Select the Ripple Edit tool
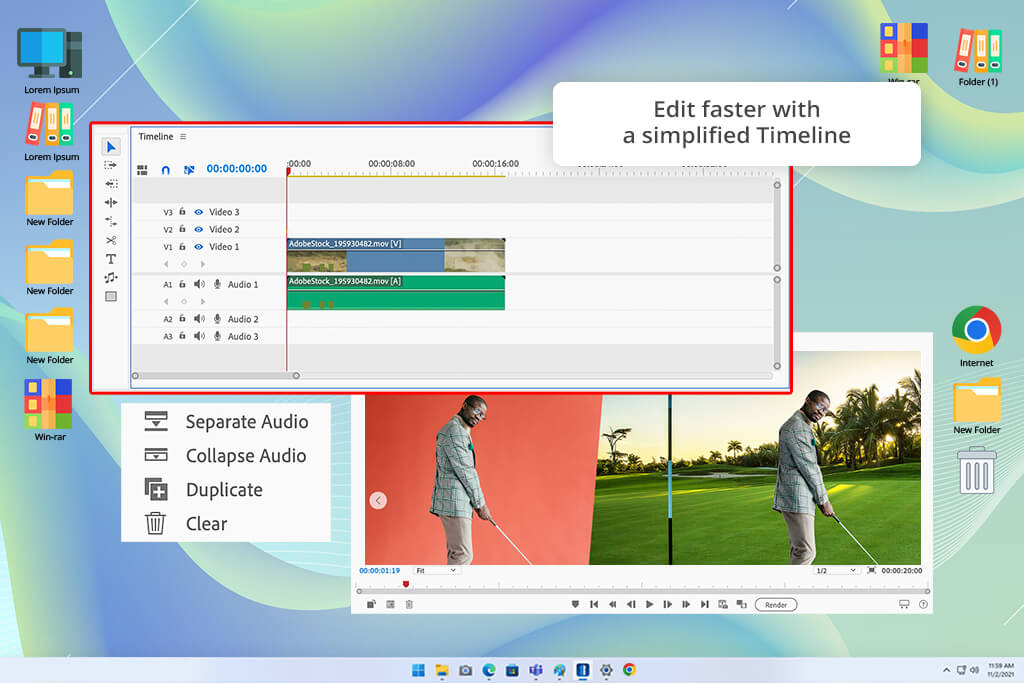This screenshot has height=683, width=1024. 111,202
